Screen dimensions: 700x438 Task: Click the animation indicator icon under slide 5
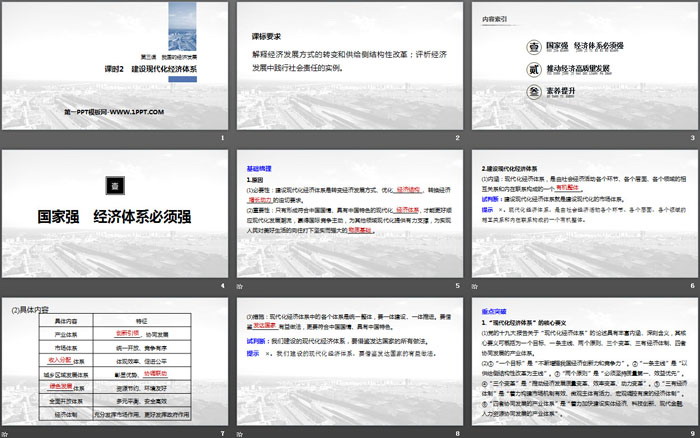click(240, 286)
